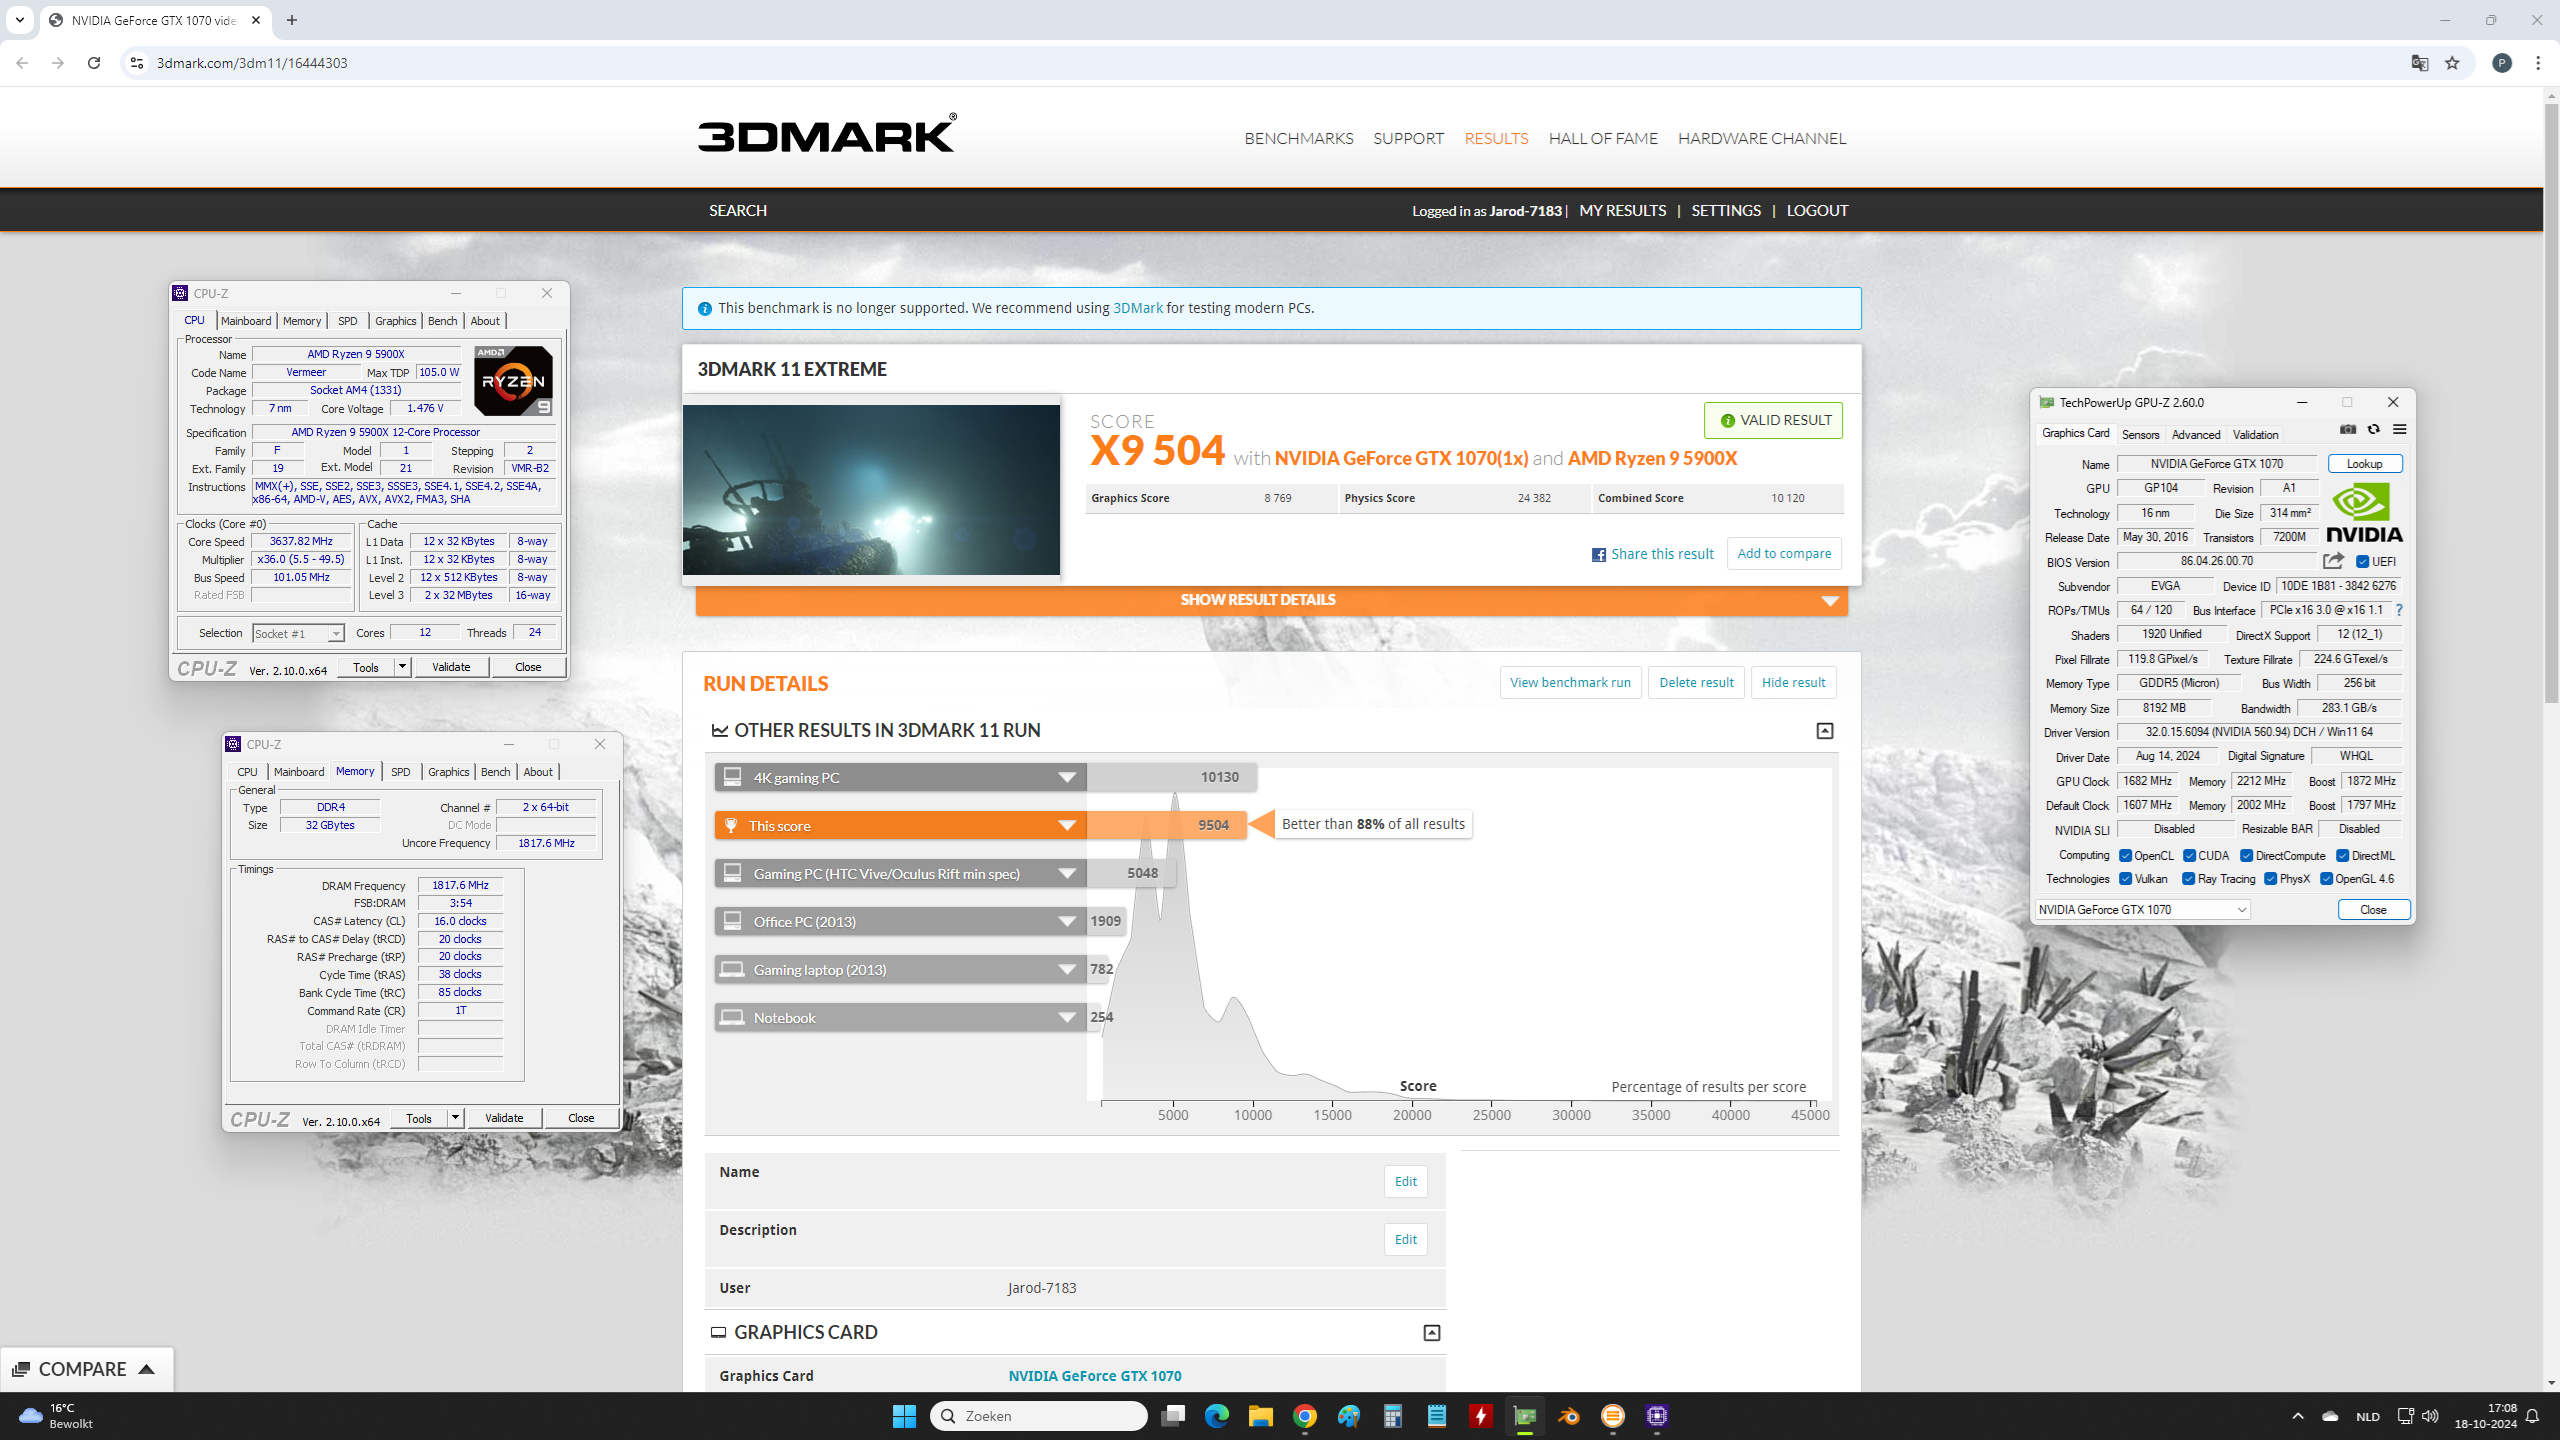Expand Gaming laptop (2013) result row

point(900,970)
